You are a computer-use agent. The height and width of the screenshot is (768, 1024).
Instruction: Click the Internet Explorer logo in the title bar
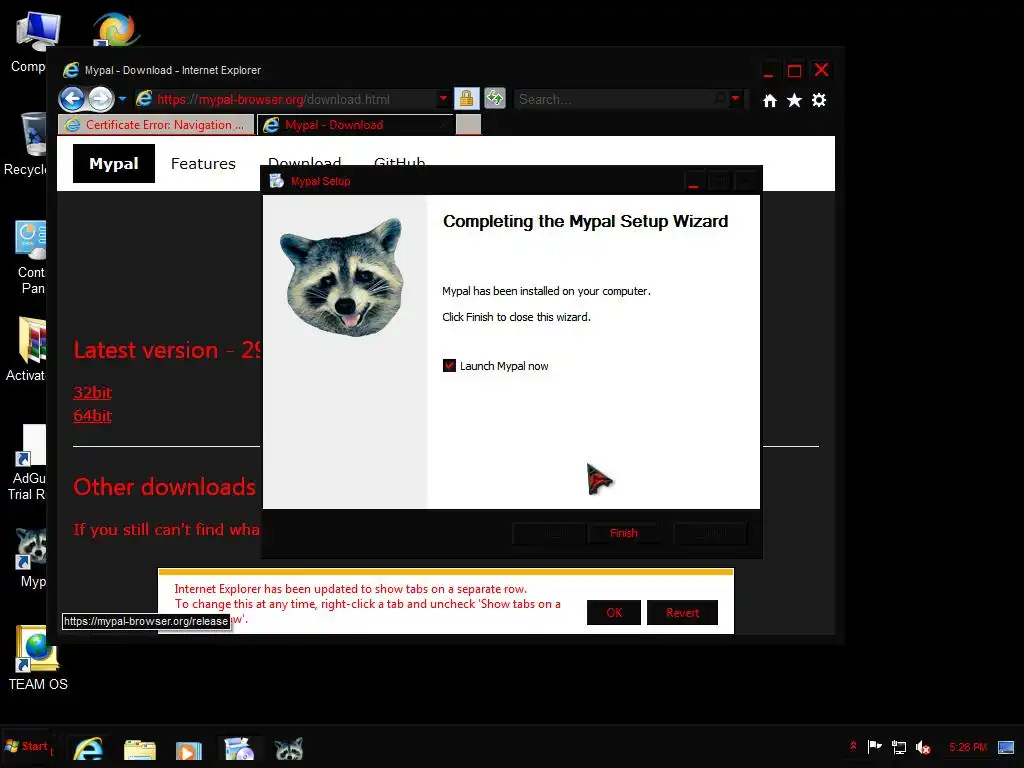(x=71, y=70)
